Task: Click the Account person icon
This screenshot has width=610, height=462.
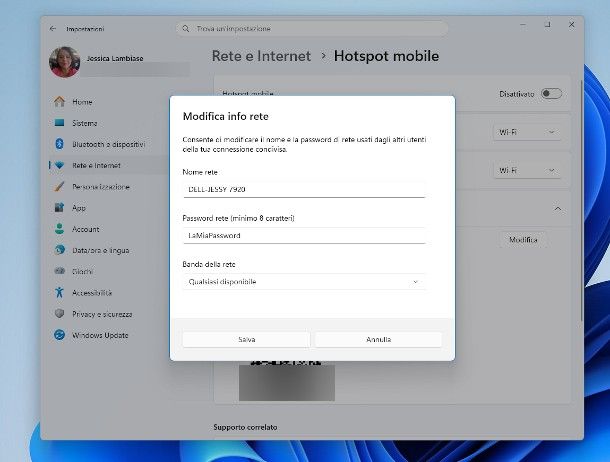Action: point(60,229)
